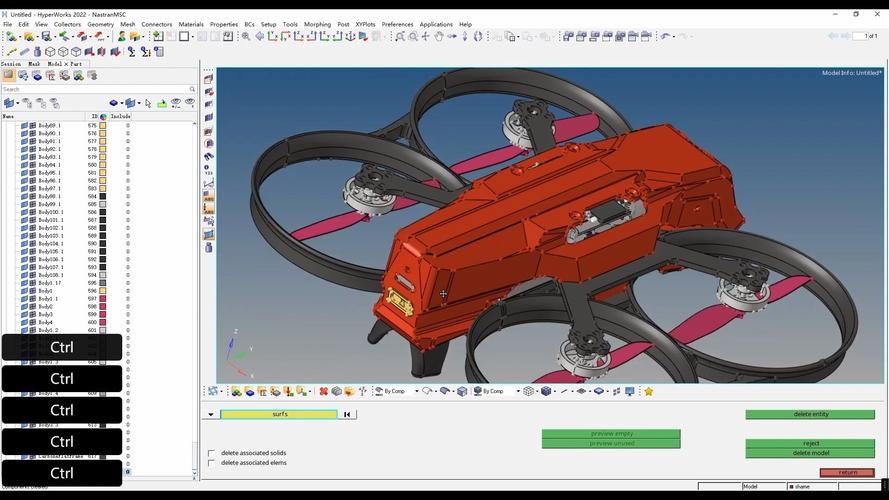Click the undo arrow icon in top toolbar
The width and height of the screenshot is (889, 500).
666,36
